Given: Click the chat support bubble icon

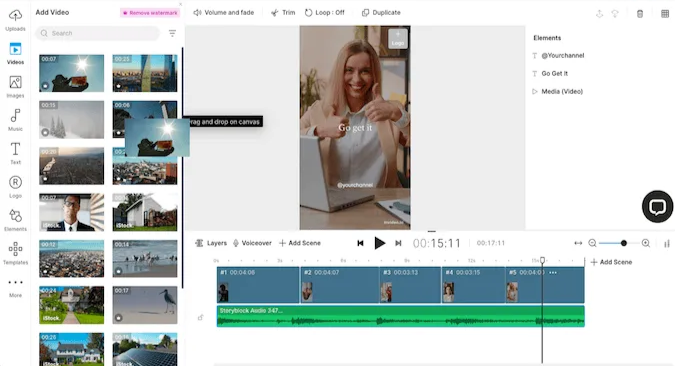Looking at the screenshot, I should [x=657, y=207].
